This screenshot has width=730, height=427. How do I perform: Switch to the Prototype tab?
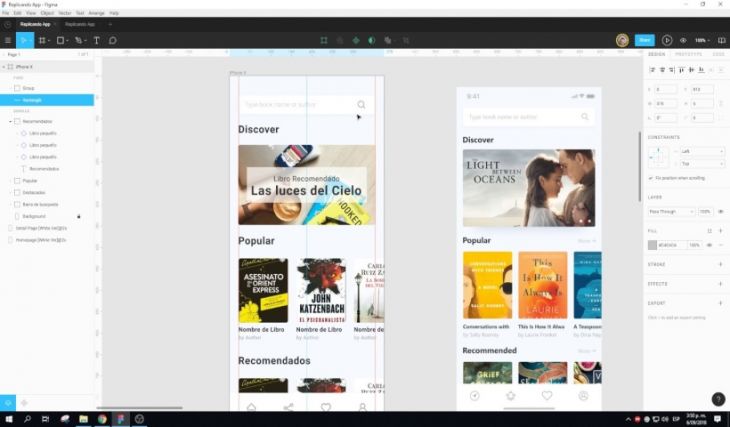[688, 54]
